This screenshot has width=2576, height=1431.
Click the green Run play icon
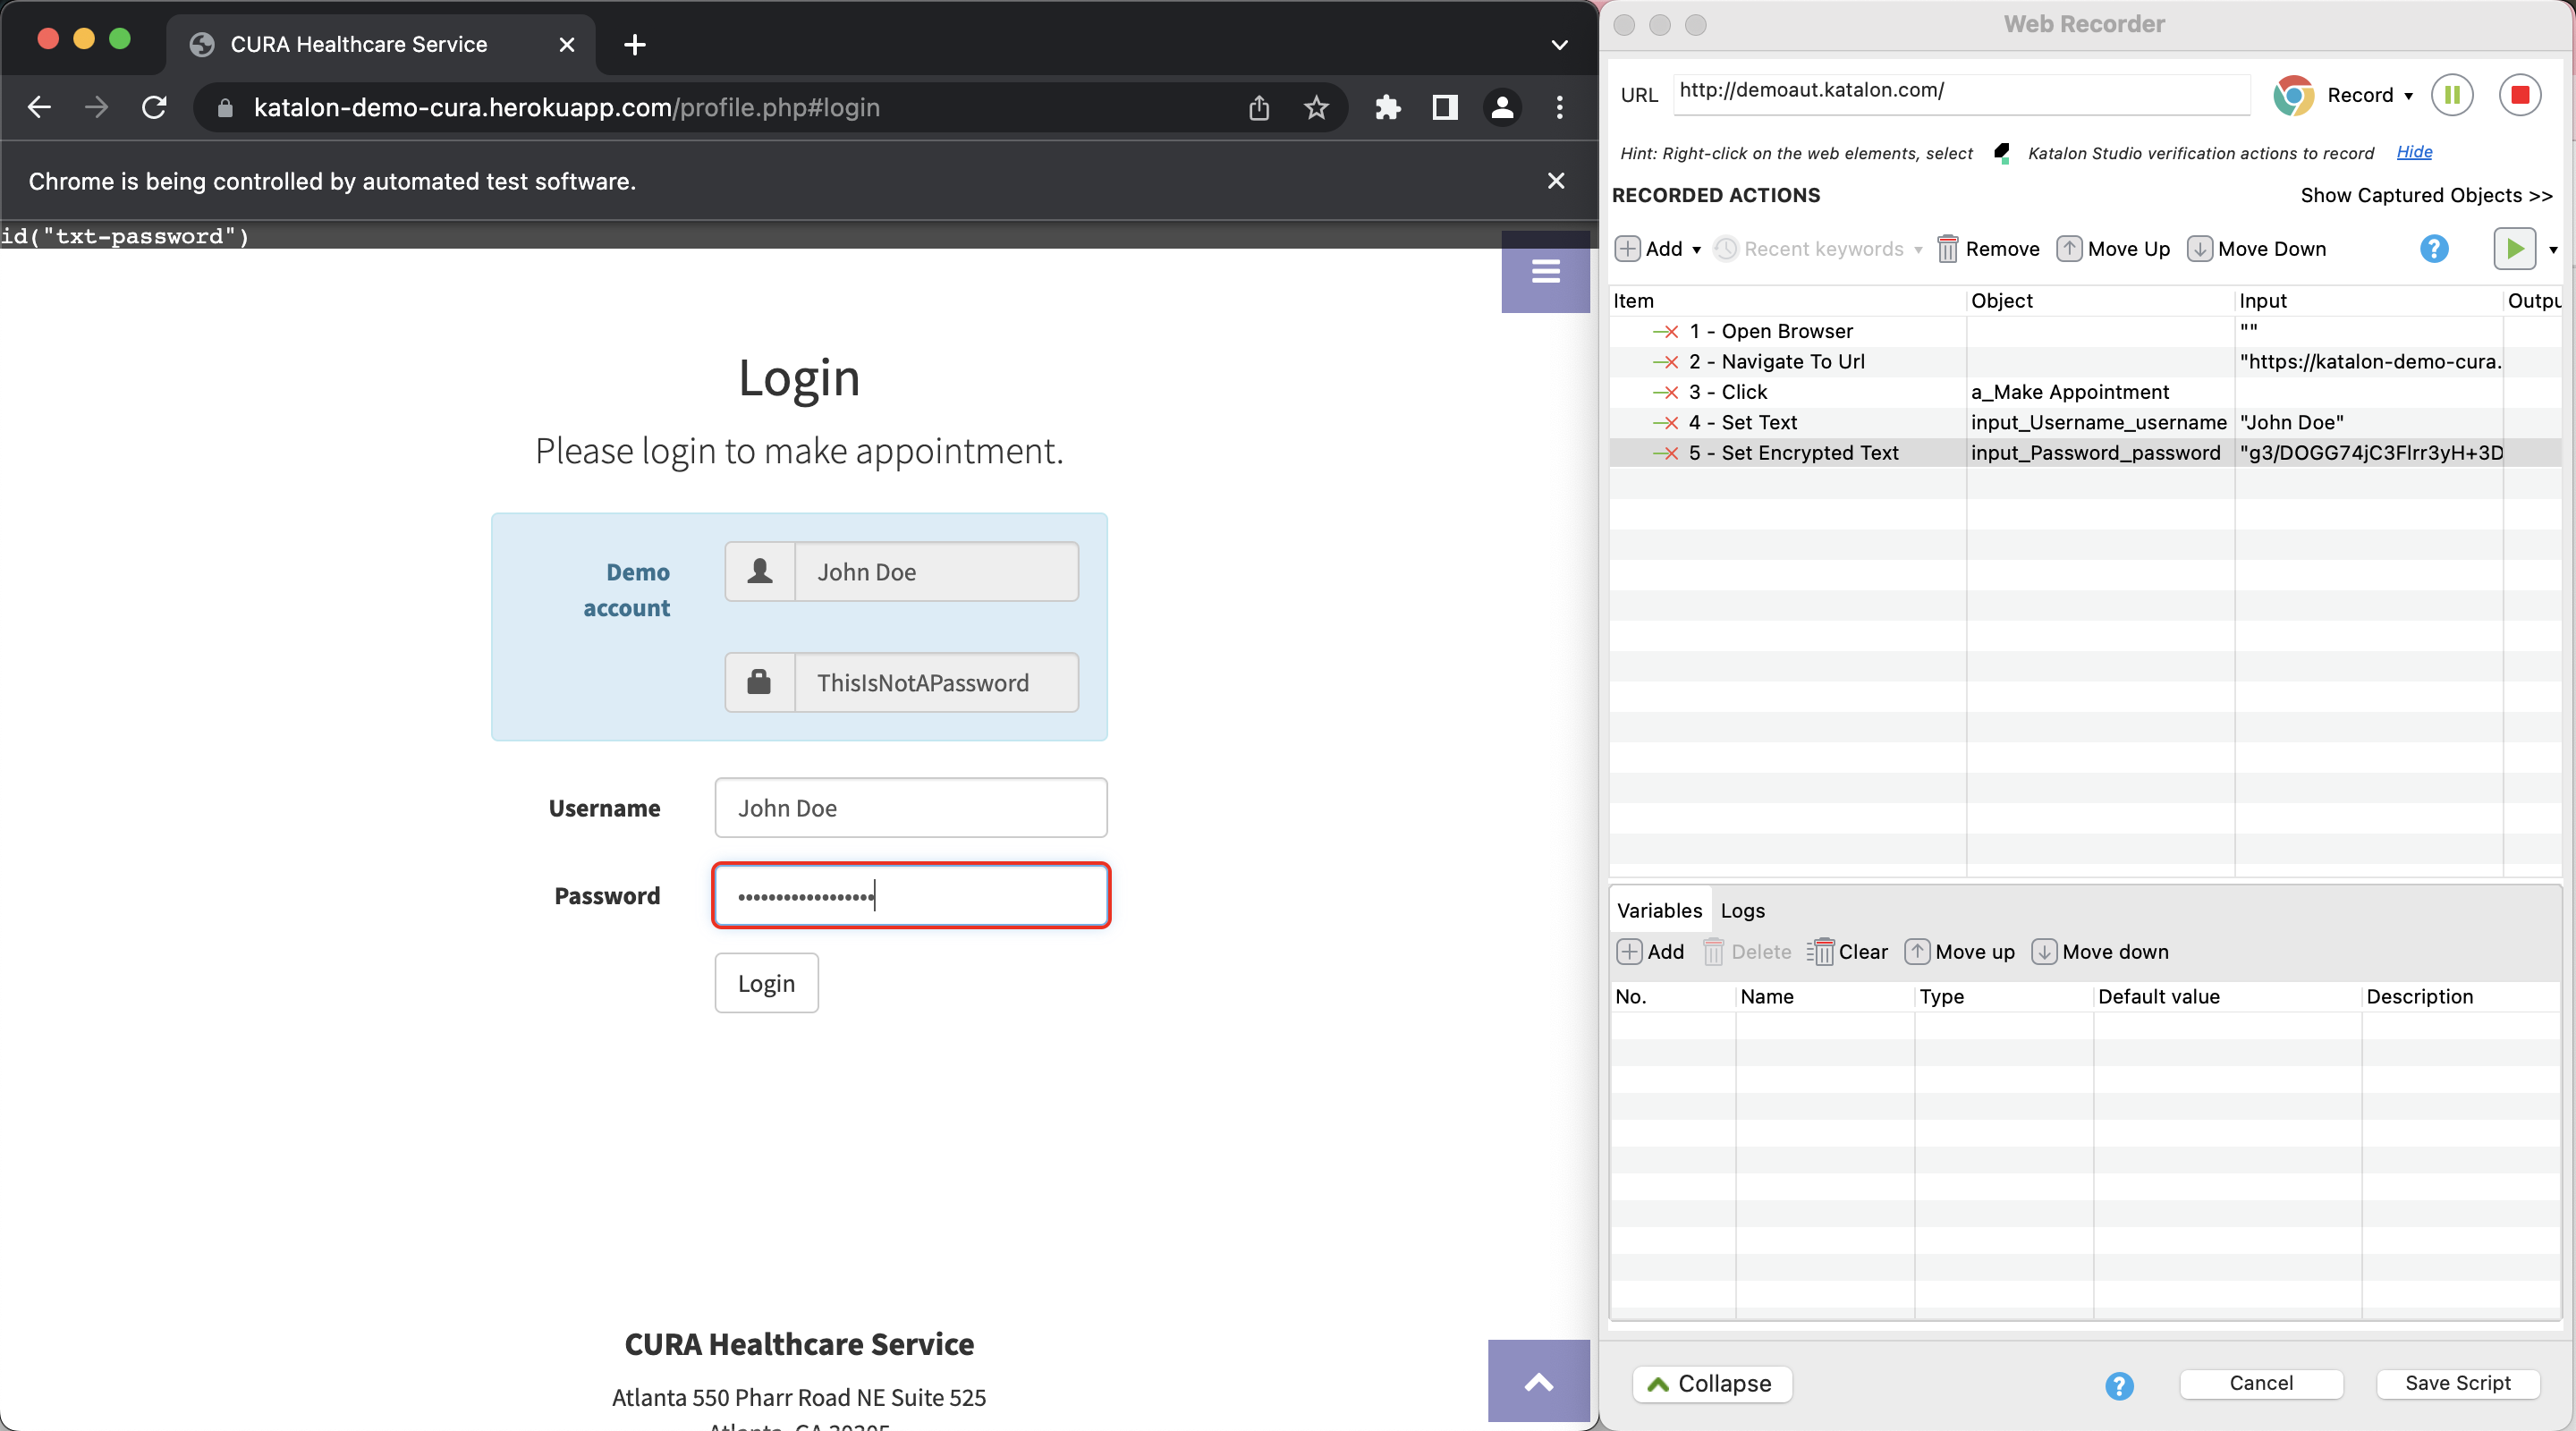tap(2514, 249)
